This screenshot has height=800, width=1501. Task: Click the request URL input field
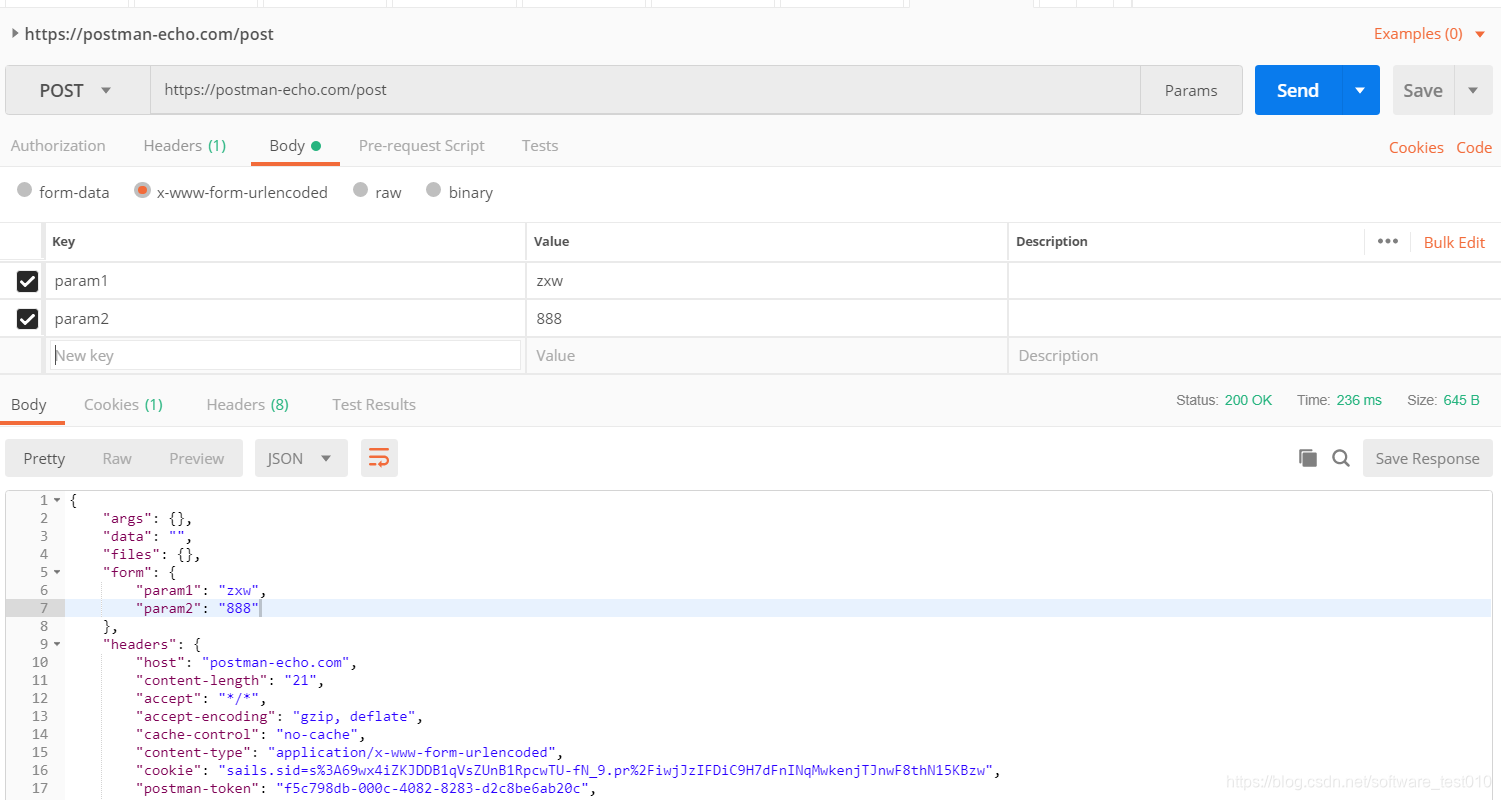point(645,90)
